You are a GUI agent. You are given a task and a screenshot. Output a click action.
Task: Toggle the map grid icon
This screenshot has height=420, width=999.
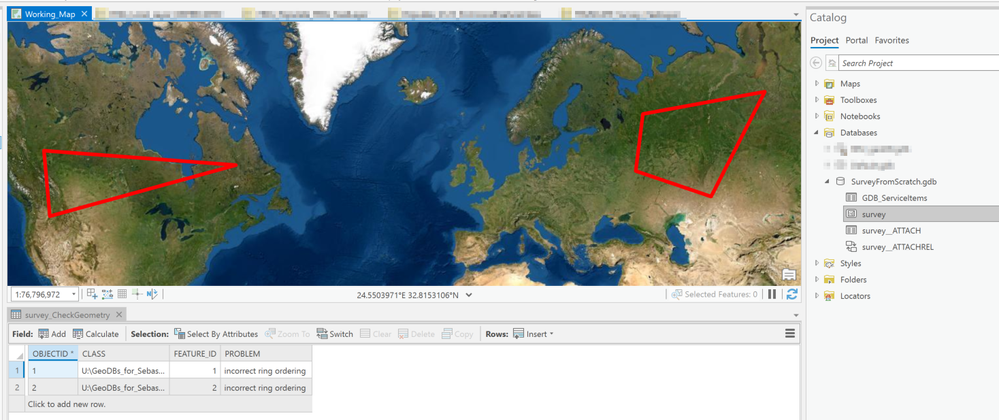tap(122, 294)
